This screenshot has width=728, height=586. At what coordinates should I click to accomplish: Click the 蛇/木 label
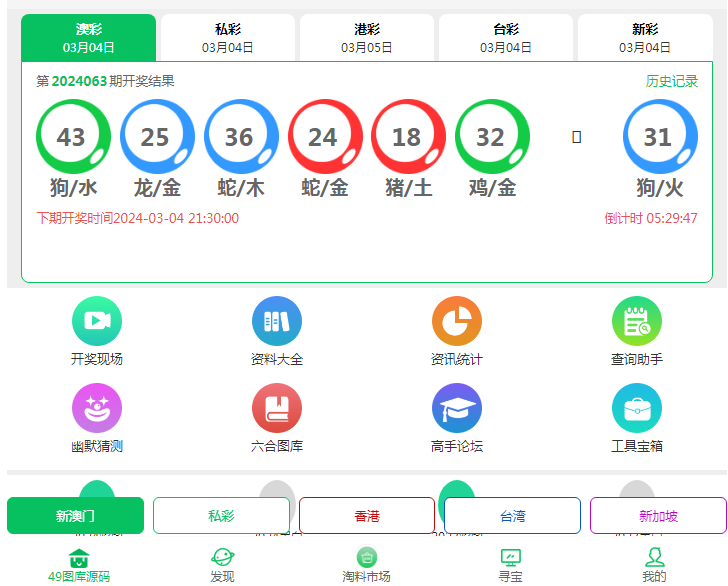coord(241,188)
